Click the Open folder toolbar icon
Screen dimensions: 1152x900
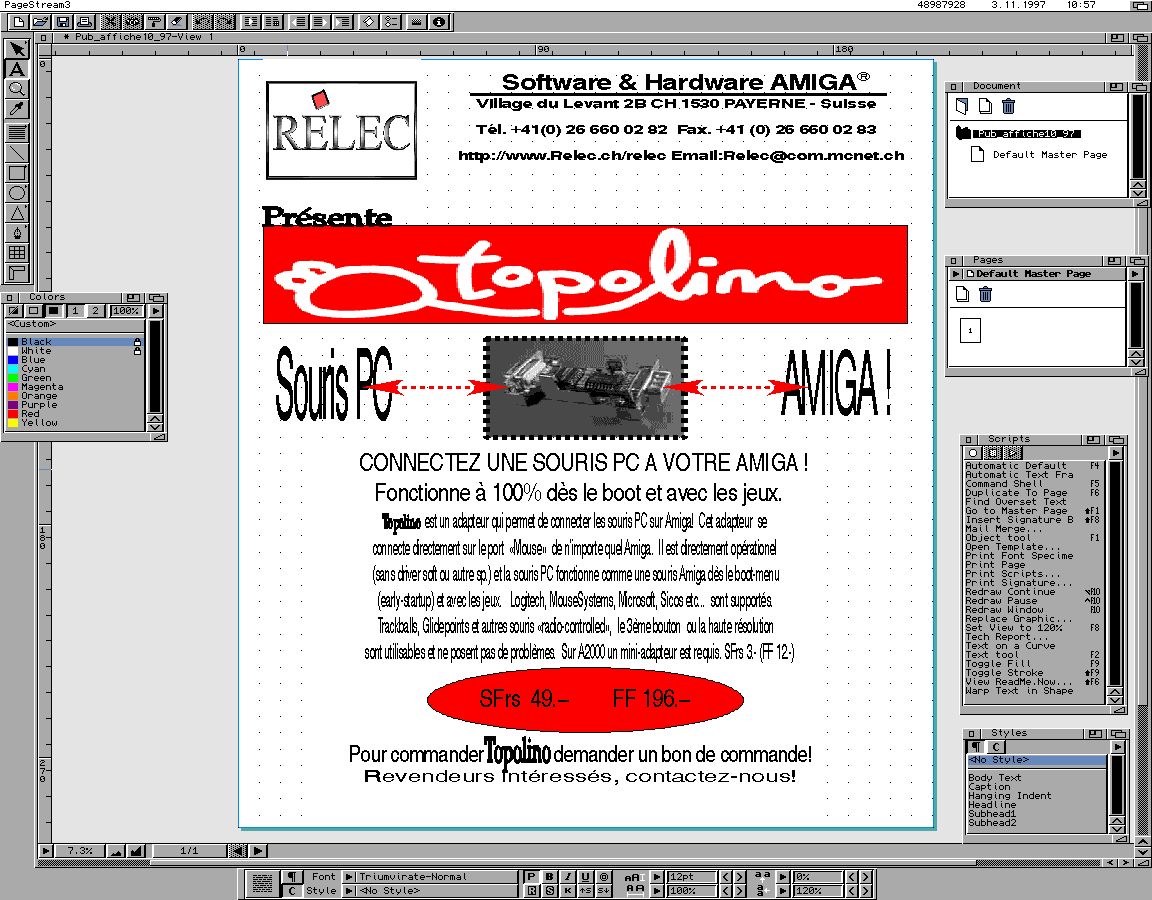pyautogui.click(x=40, y=22)
